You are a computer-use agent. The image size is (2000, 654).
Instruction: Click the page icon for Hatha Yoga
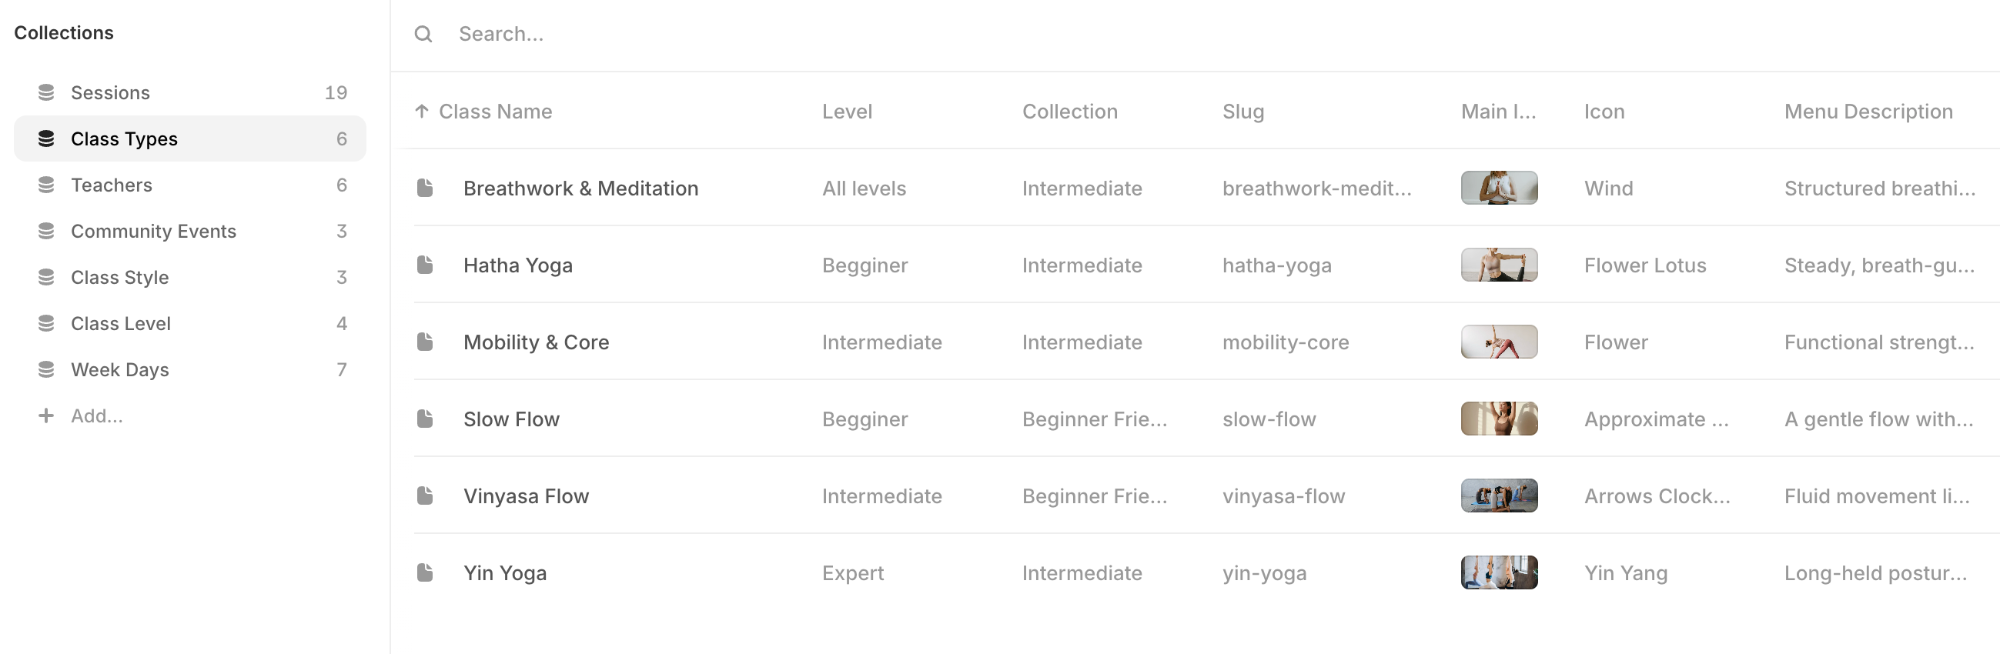click(x=425, y=265)
